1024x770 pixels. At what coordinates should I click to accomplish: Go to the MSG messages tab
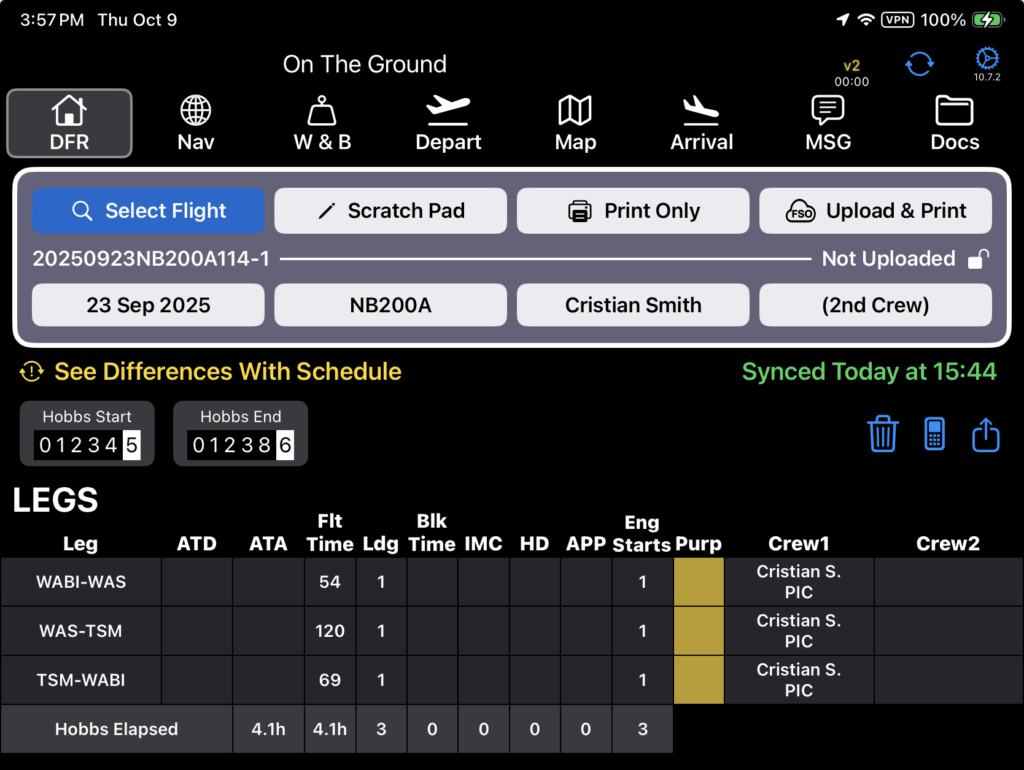point(828,123)
